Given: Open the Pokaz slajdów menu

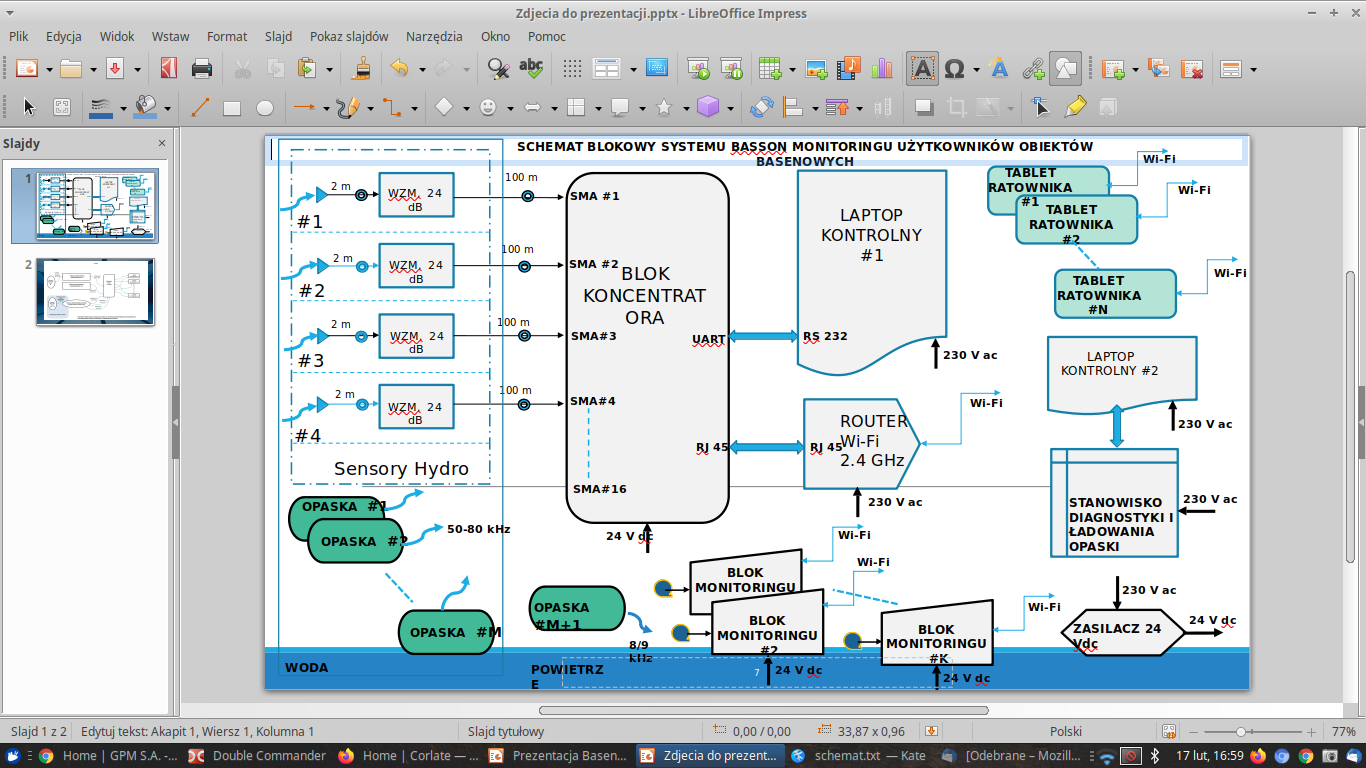Looking at the screenshot, I should click(x=348, y=36).
